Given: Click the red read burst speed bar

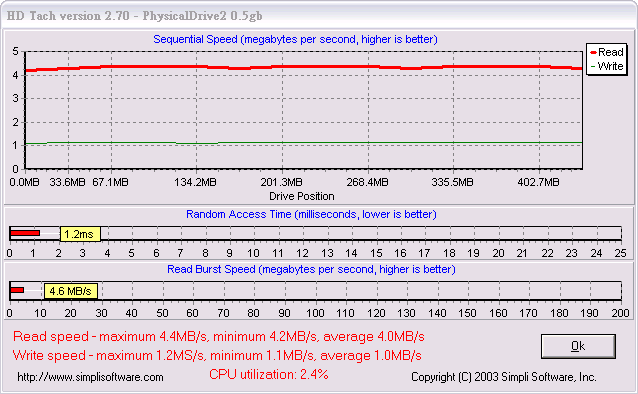Looking at the screenshot, I should tap(17, 290).
